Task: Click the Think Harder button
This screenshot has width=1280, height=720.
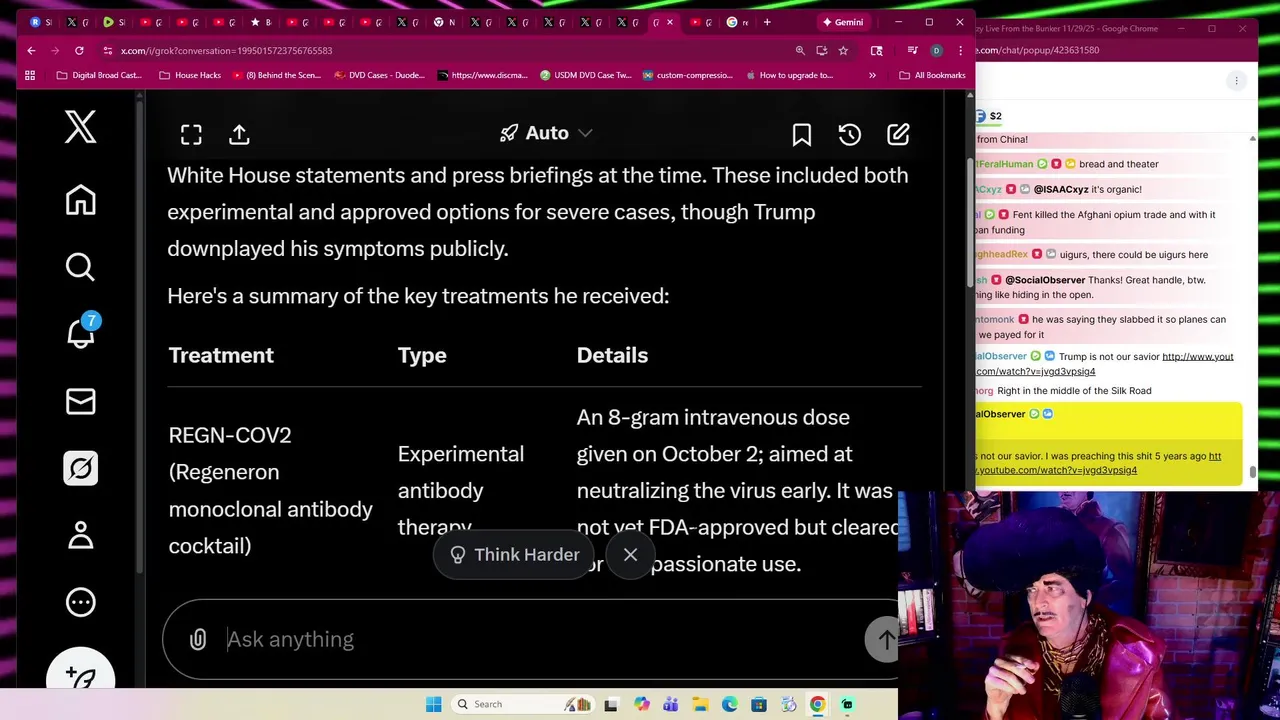Action: 514,555
